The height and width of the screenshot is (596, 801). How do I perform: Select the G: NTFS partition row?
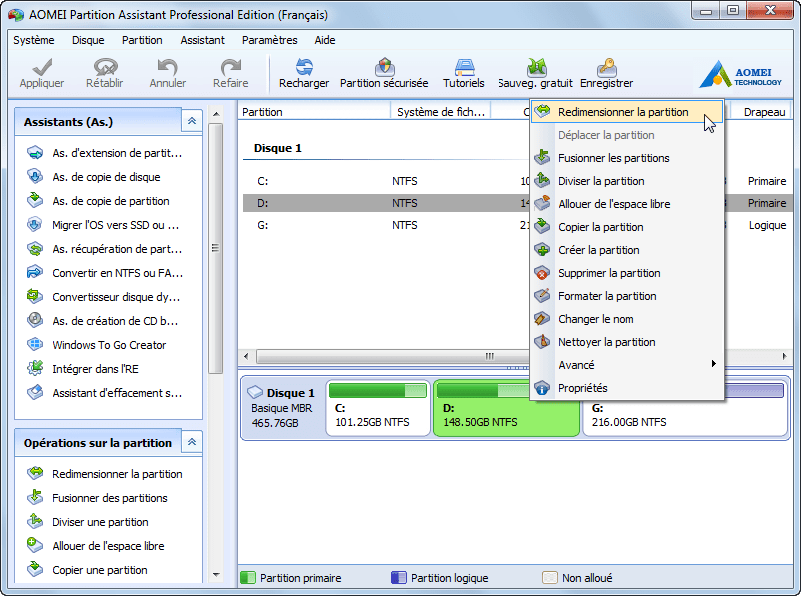(x=386, y=225)
